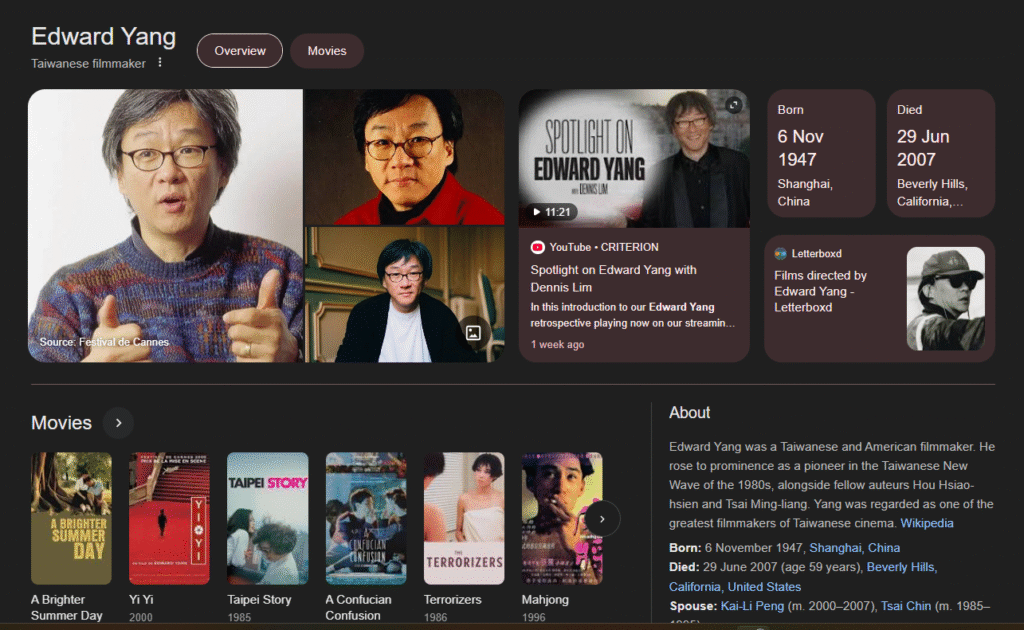This screenshot has width=1024, height=630.
Task: Click the Letterboxd logo icon
Action: coord(780,254)
